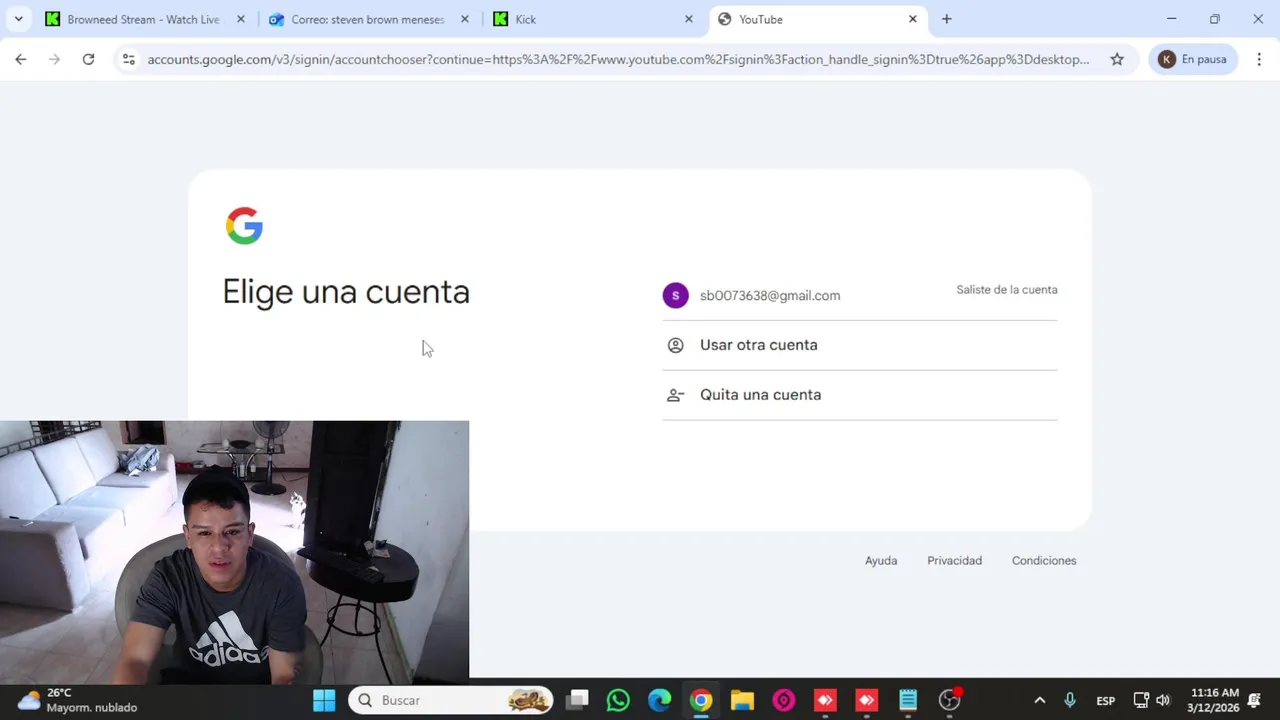Open the En pausa profile menu
Screen dimensions: 1280x720
pos(1193,59)
